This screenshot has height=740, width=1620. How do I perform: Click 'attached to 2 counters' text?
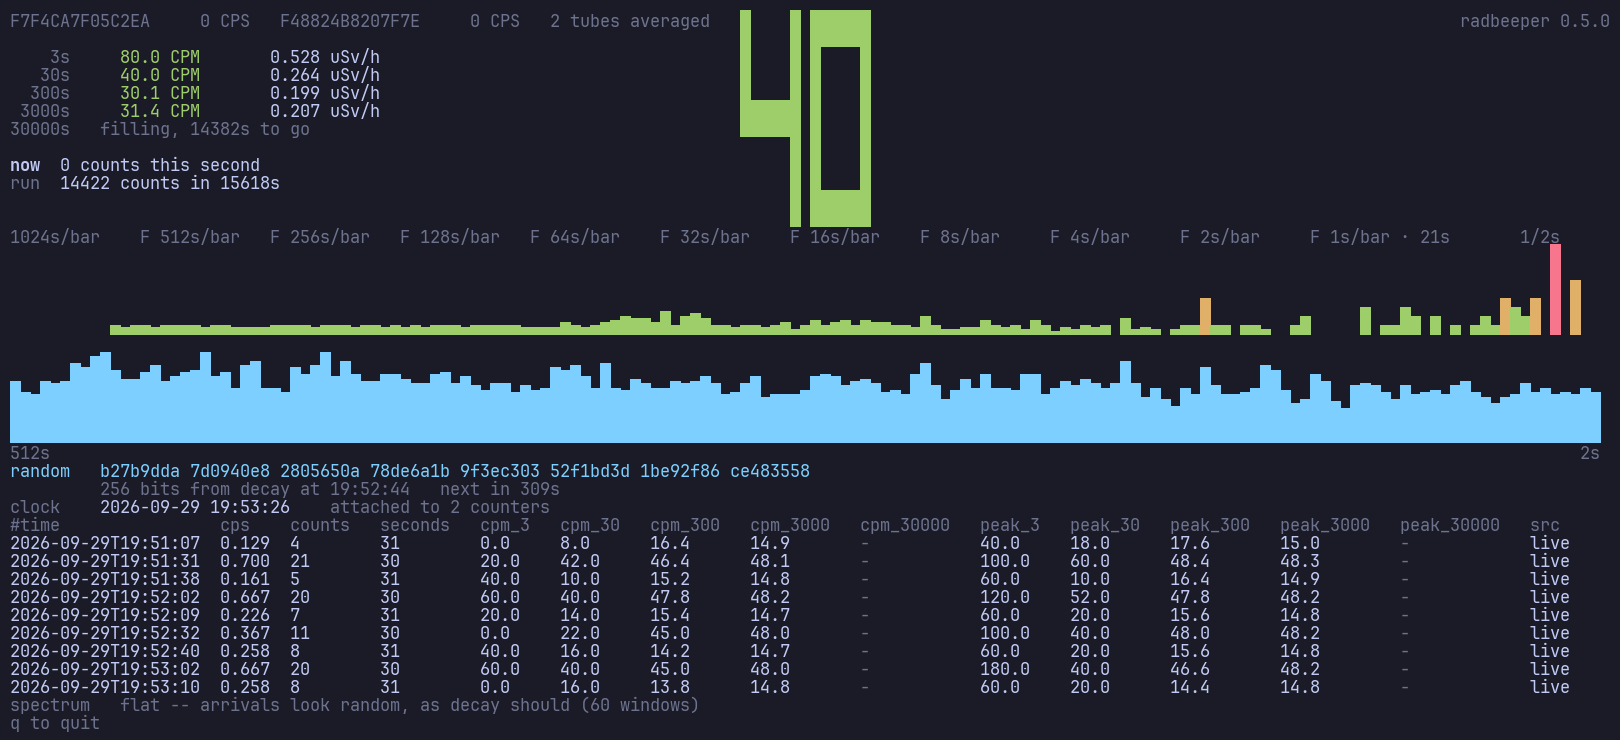tap(440, 507)
